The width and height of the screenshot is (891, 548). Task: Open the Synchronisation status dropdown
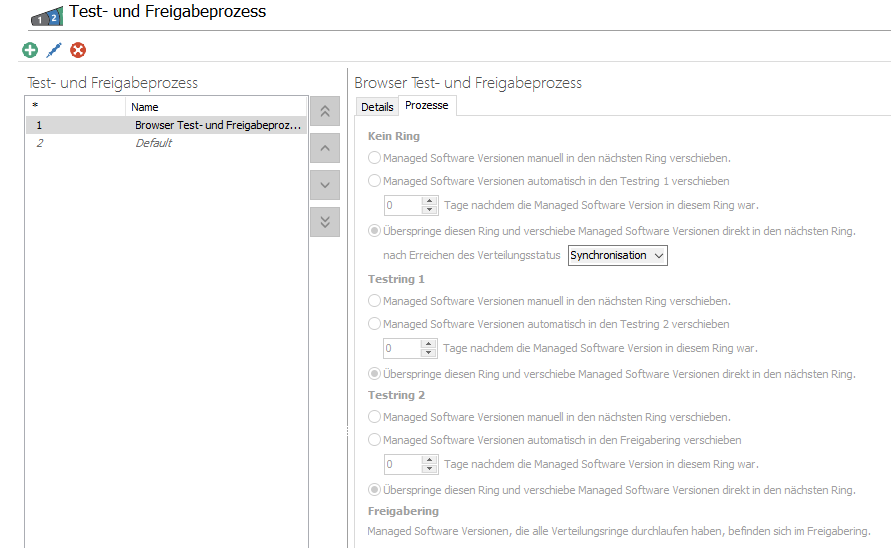617,255
